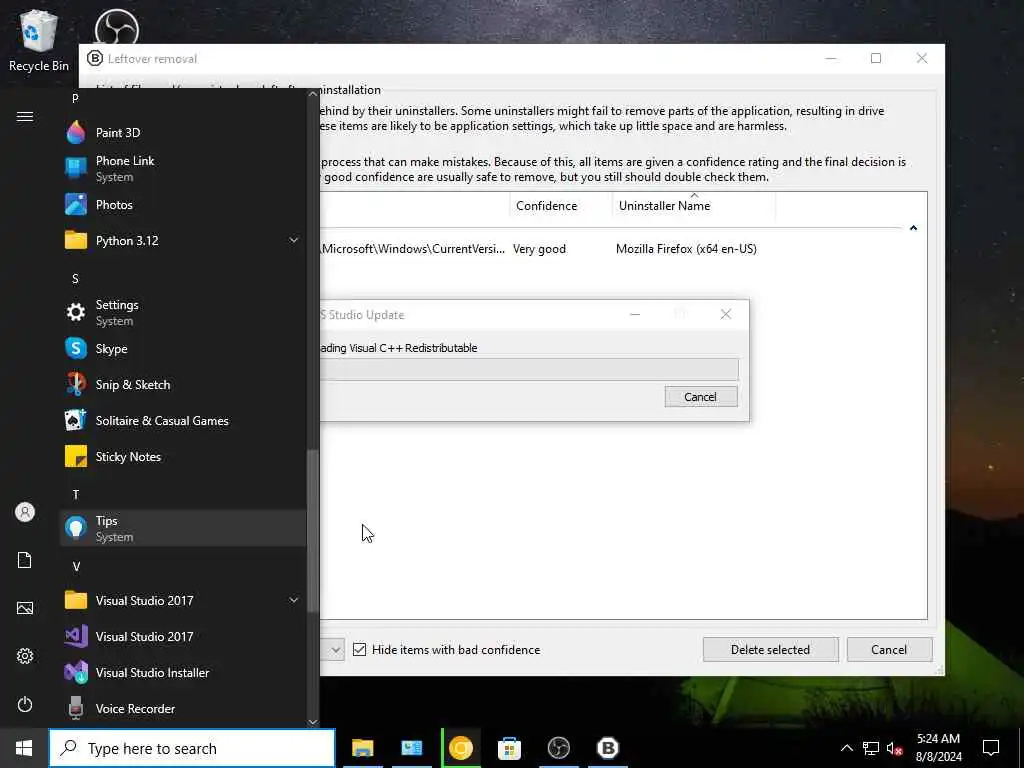
Task: Jump to the letter P section header
Action: tap(75, 98)
